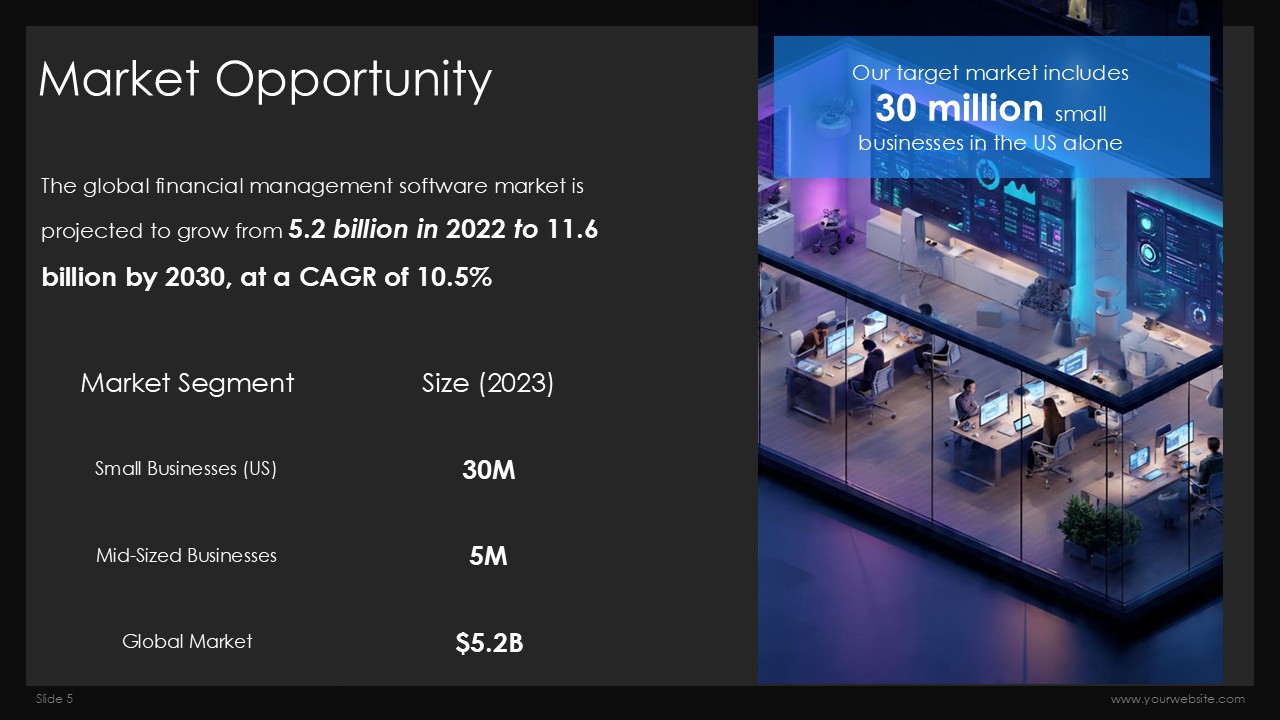Click the bold '5.2 billion in 2022' text
The height and width of the screenshot is (720, 1280).
pos(398,230)
